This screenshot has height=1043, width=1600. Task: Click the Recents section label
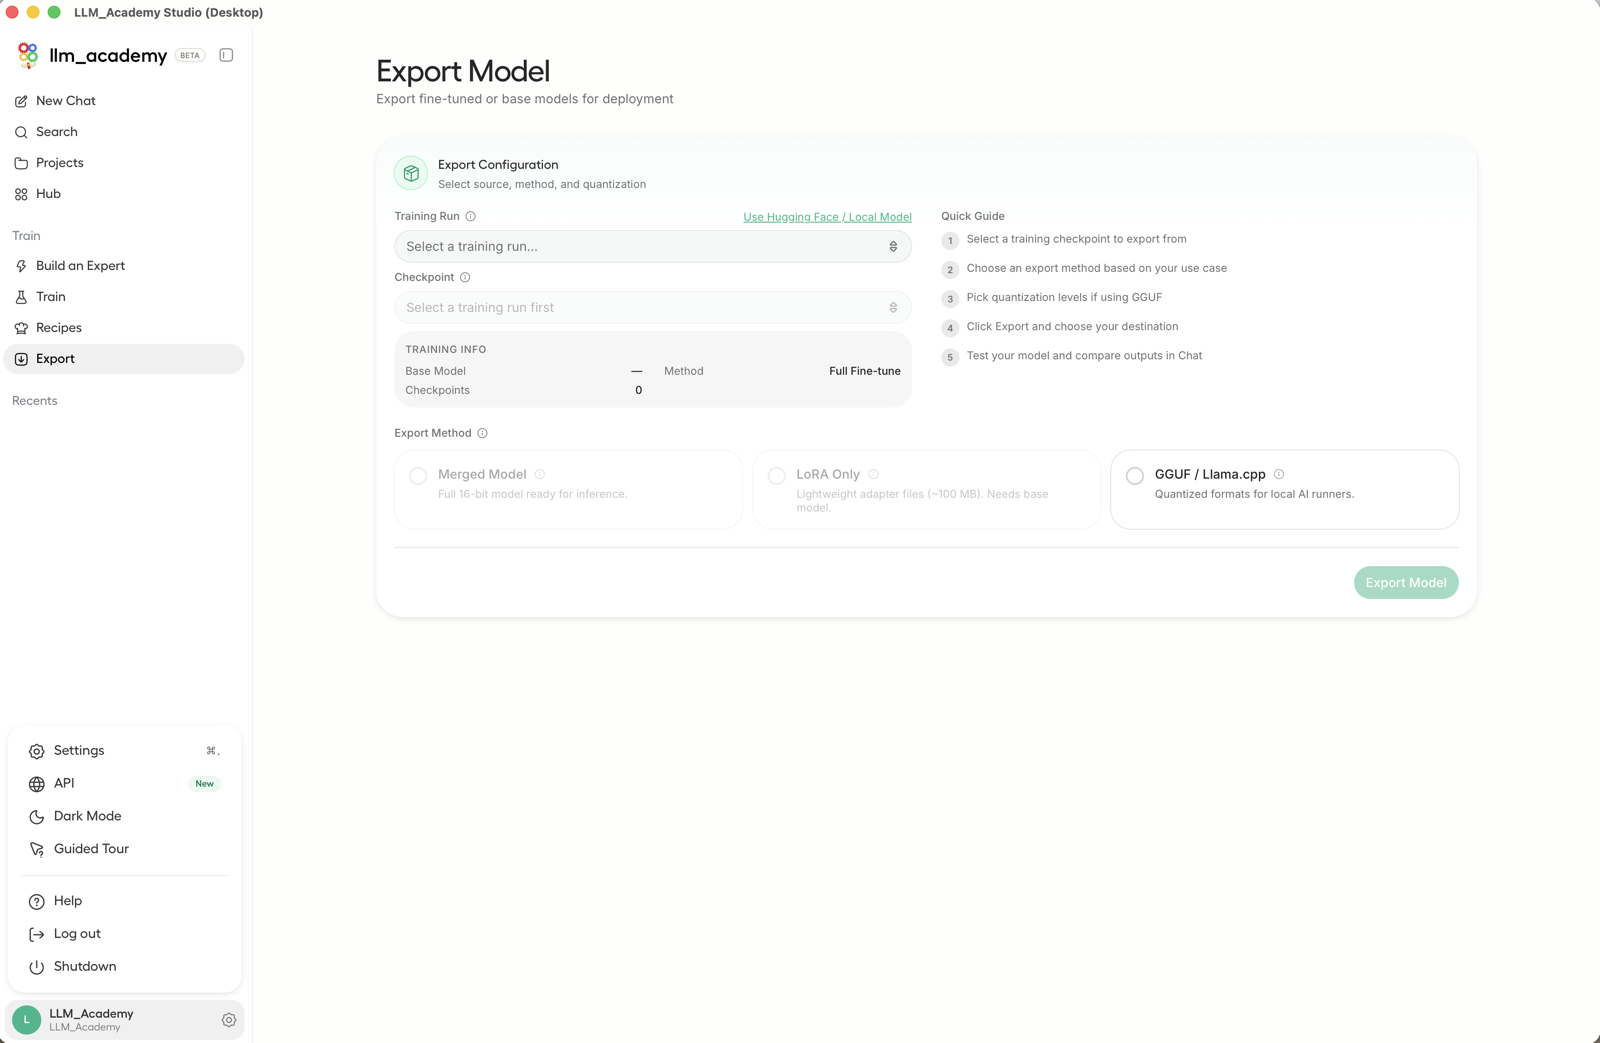coord(35,401)
